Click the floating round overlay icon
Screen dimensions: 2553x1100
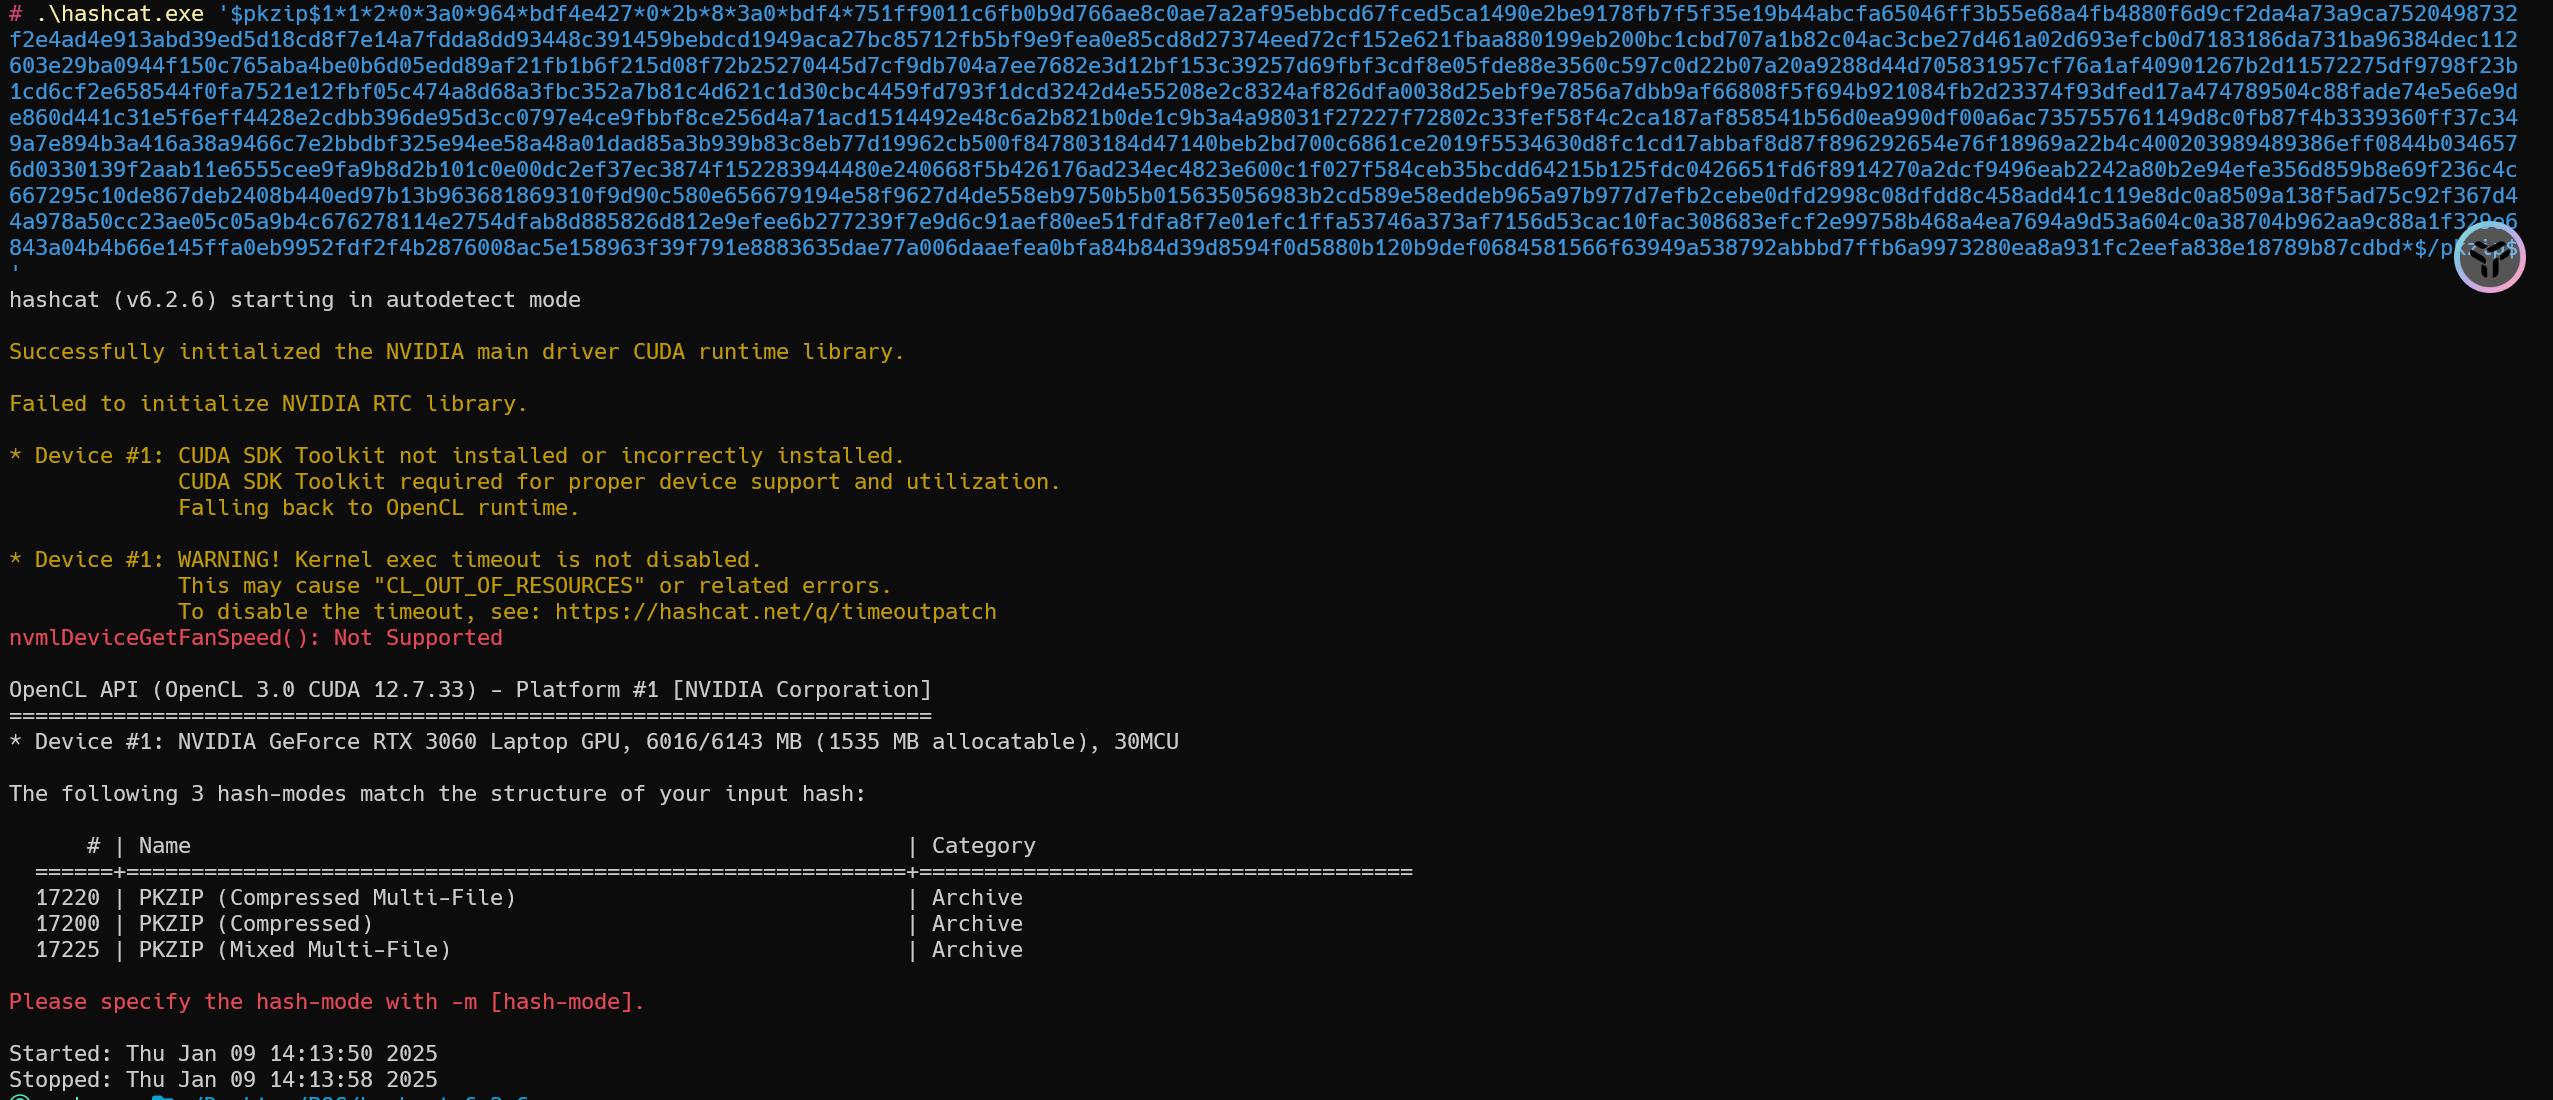point(2489,258)
